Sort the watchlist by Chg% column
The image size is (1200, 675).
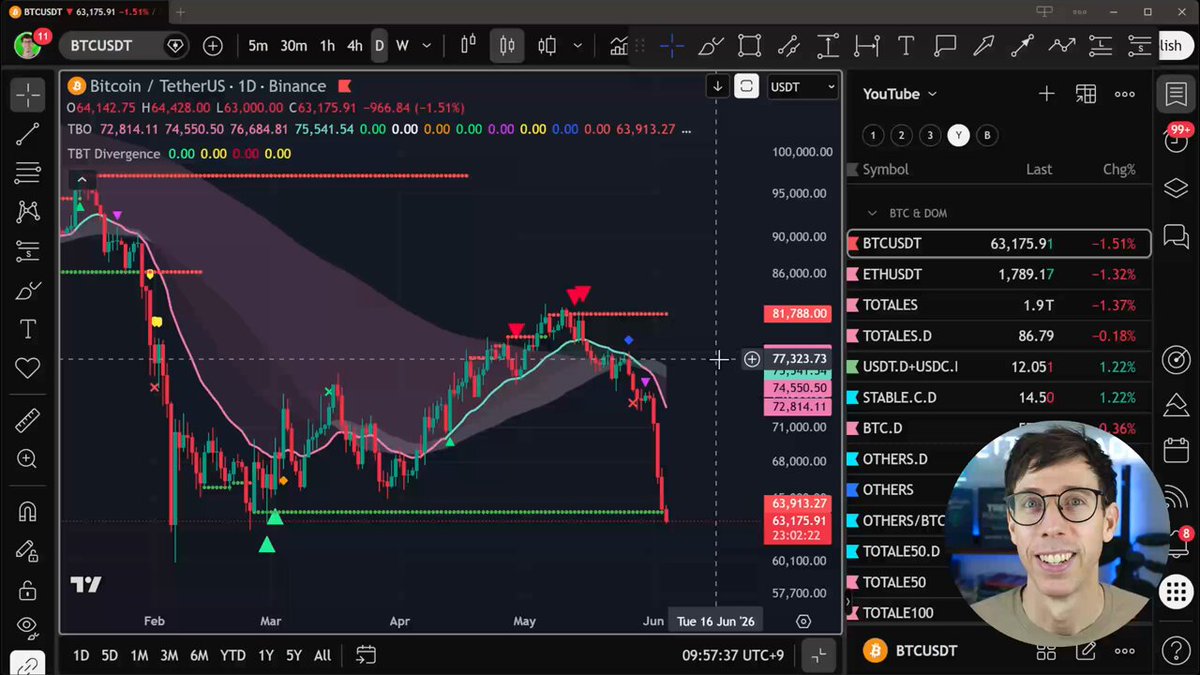pyautogui.click(x=1117, y=169)
